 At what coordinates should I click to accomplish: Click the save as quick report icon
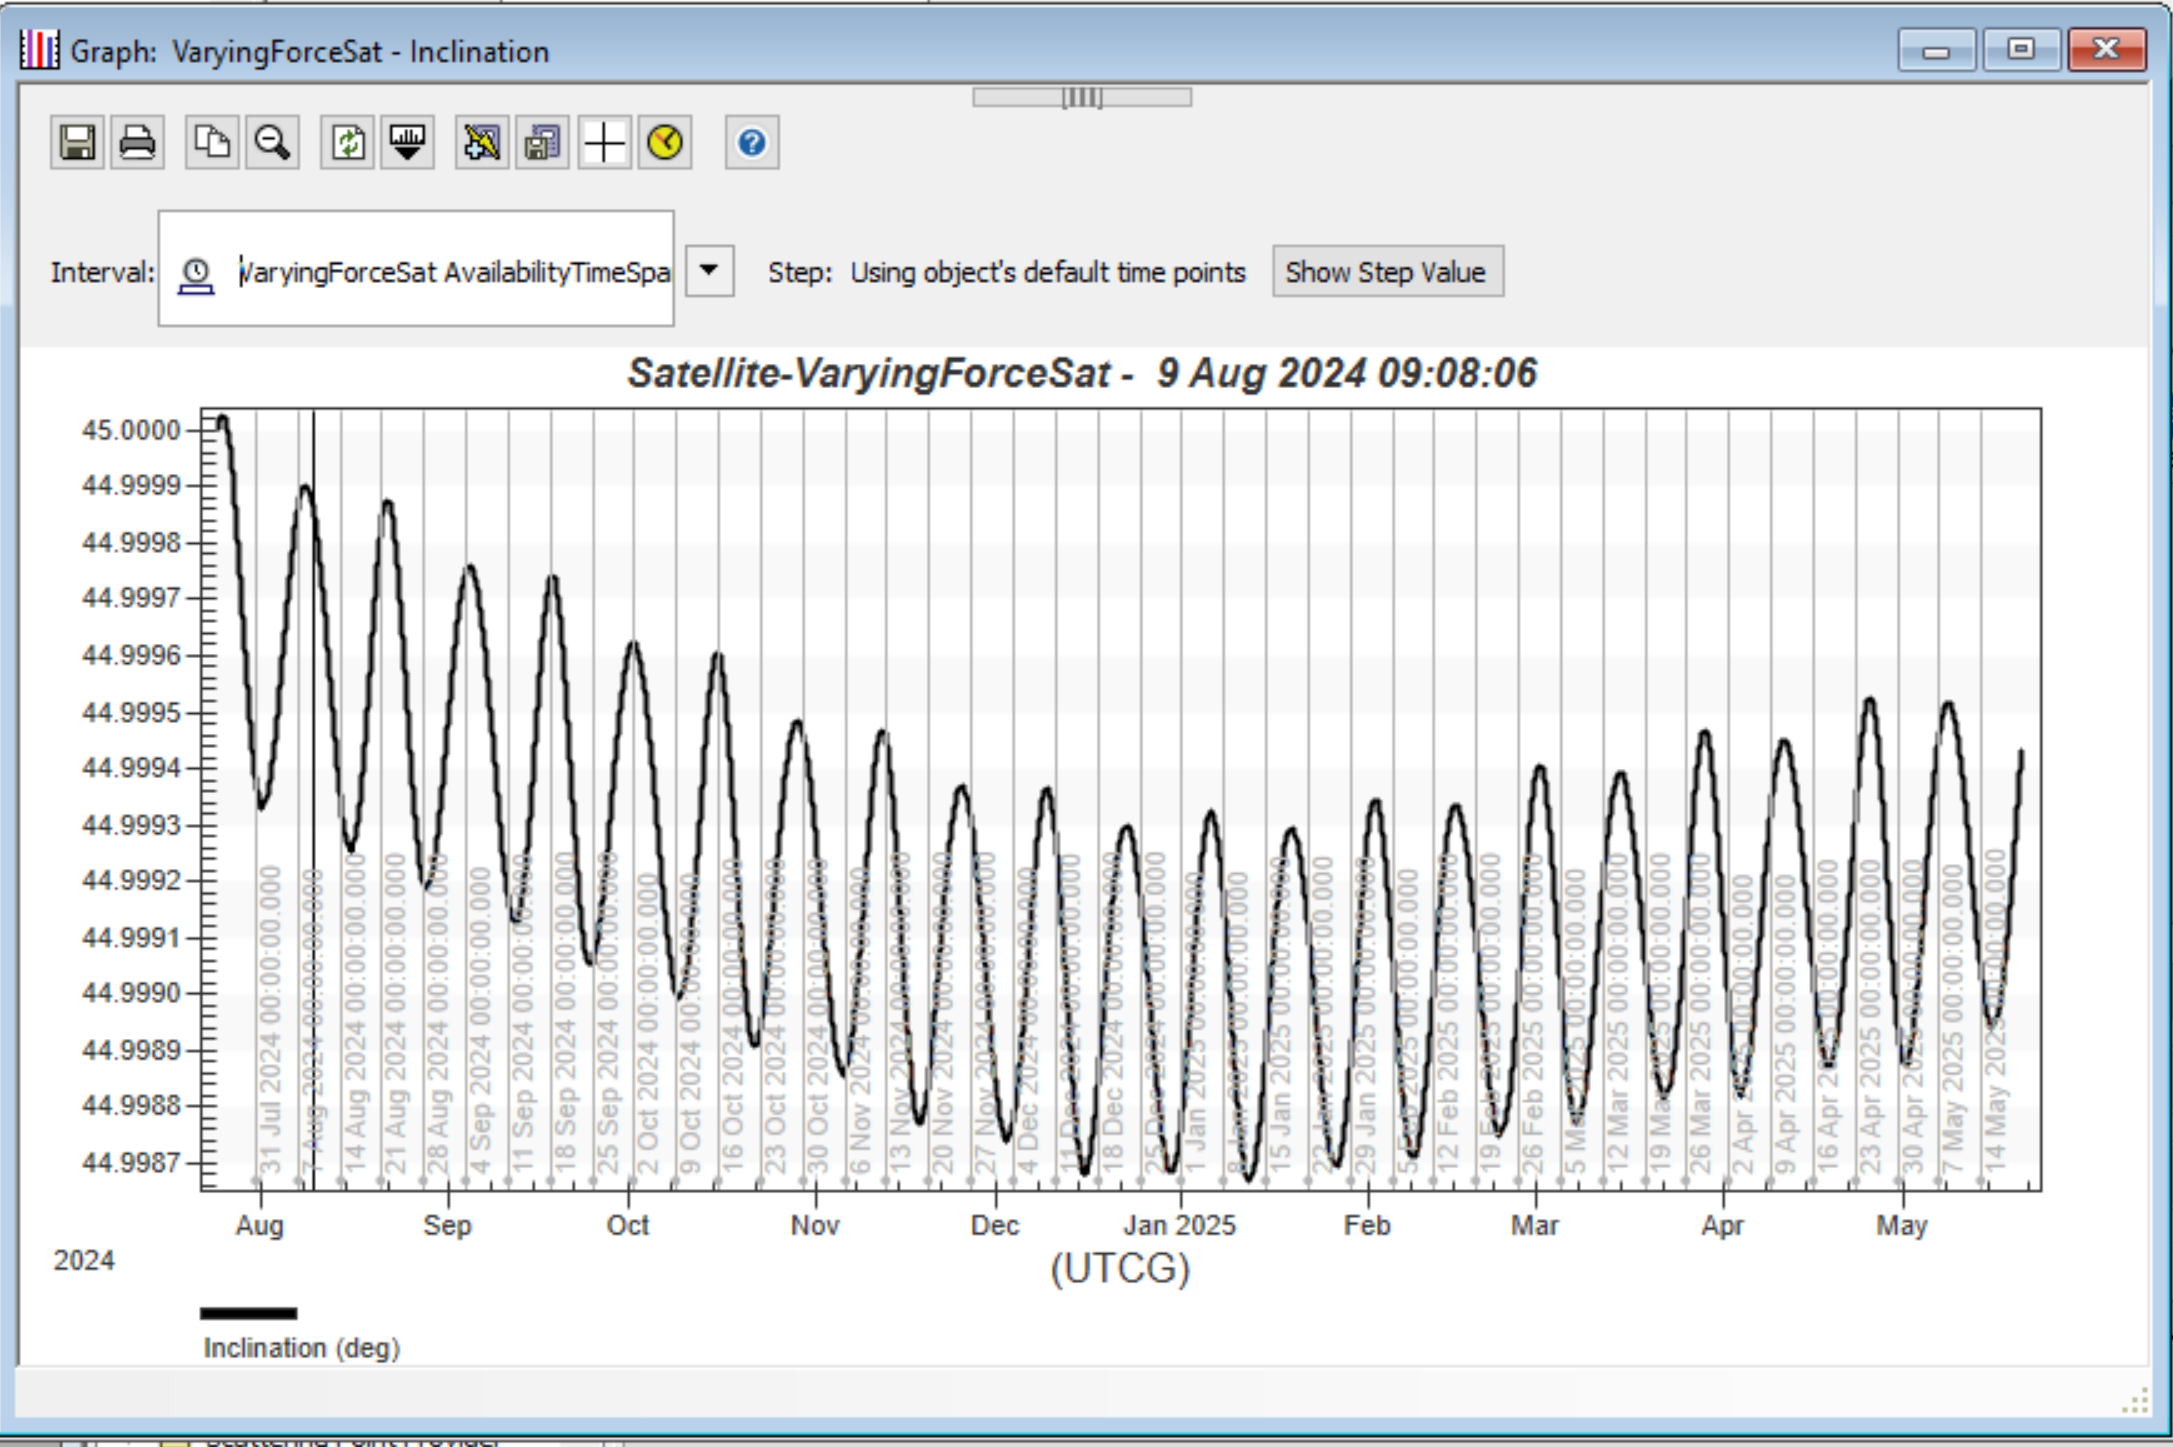(x=542, y=143)
